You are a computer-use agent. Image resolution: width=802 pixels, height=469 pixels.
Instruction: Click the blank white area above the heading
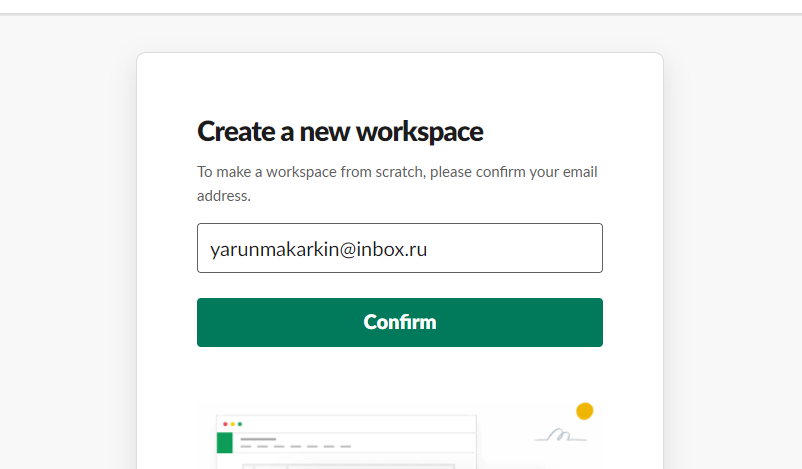coord(400,85)
